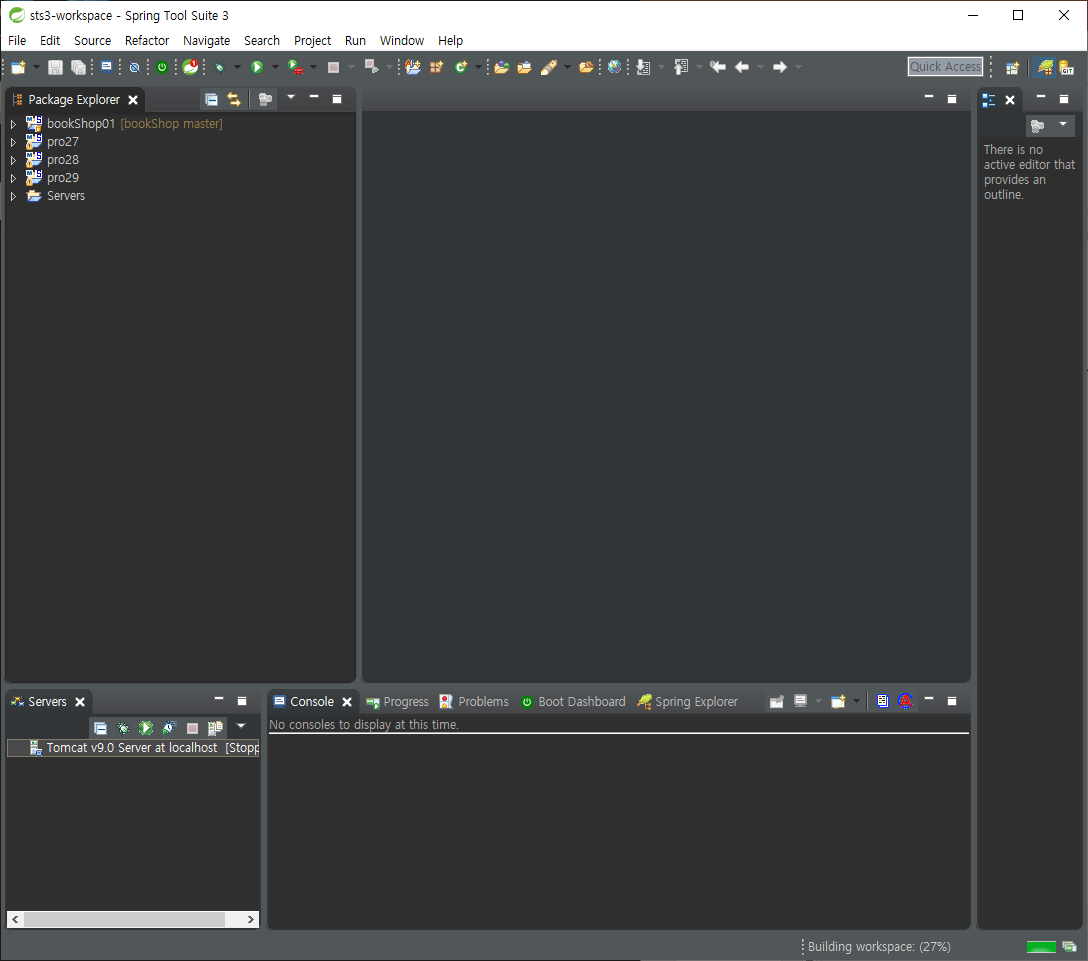Click the Previous Annotation icon
Viewport: 1088px width, 961px height.
[681, 67]
